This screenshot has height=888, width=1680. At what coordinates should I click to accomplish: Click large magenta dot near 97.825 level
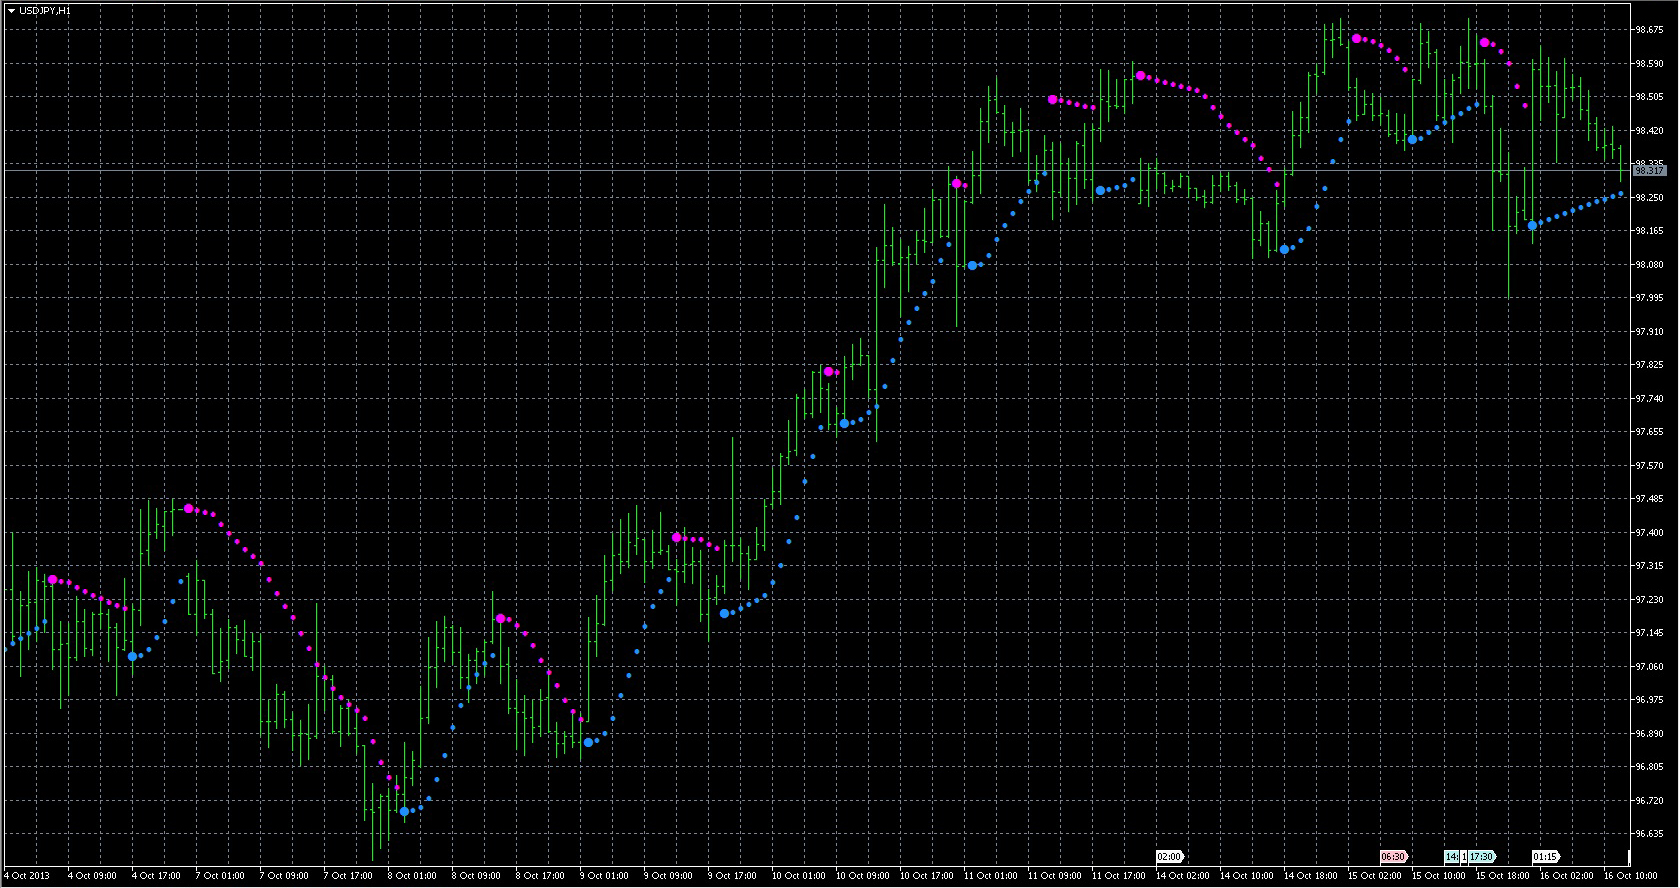pyautogui.click(x=828, y=372)
